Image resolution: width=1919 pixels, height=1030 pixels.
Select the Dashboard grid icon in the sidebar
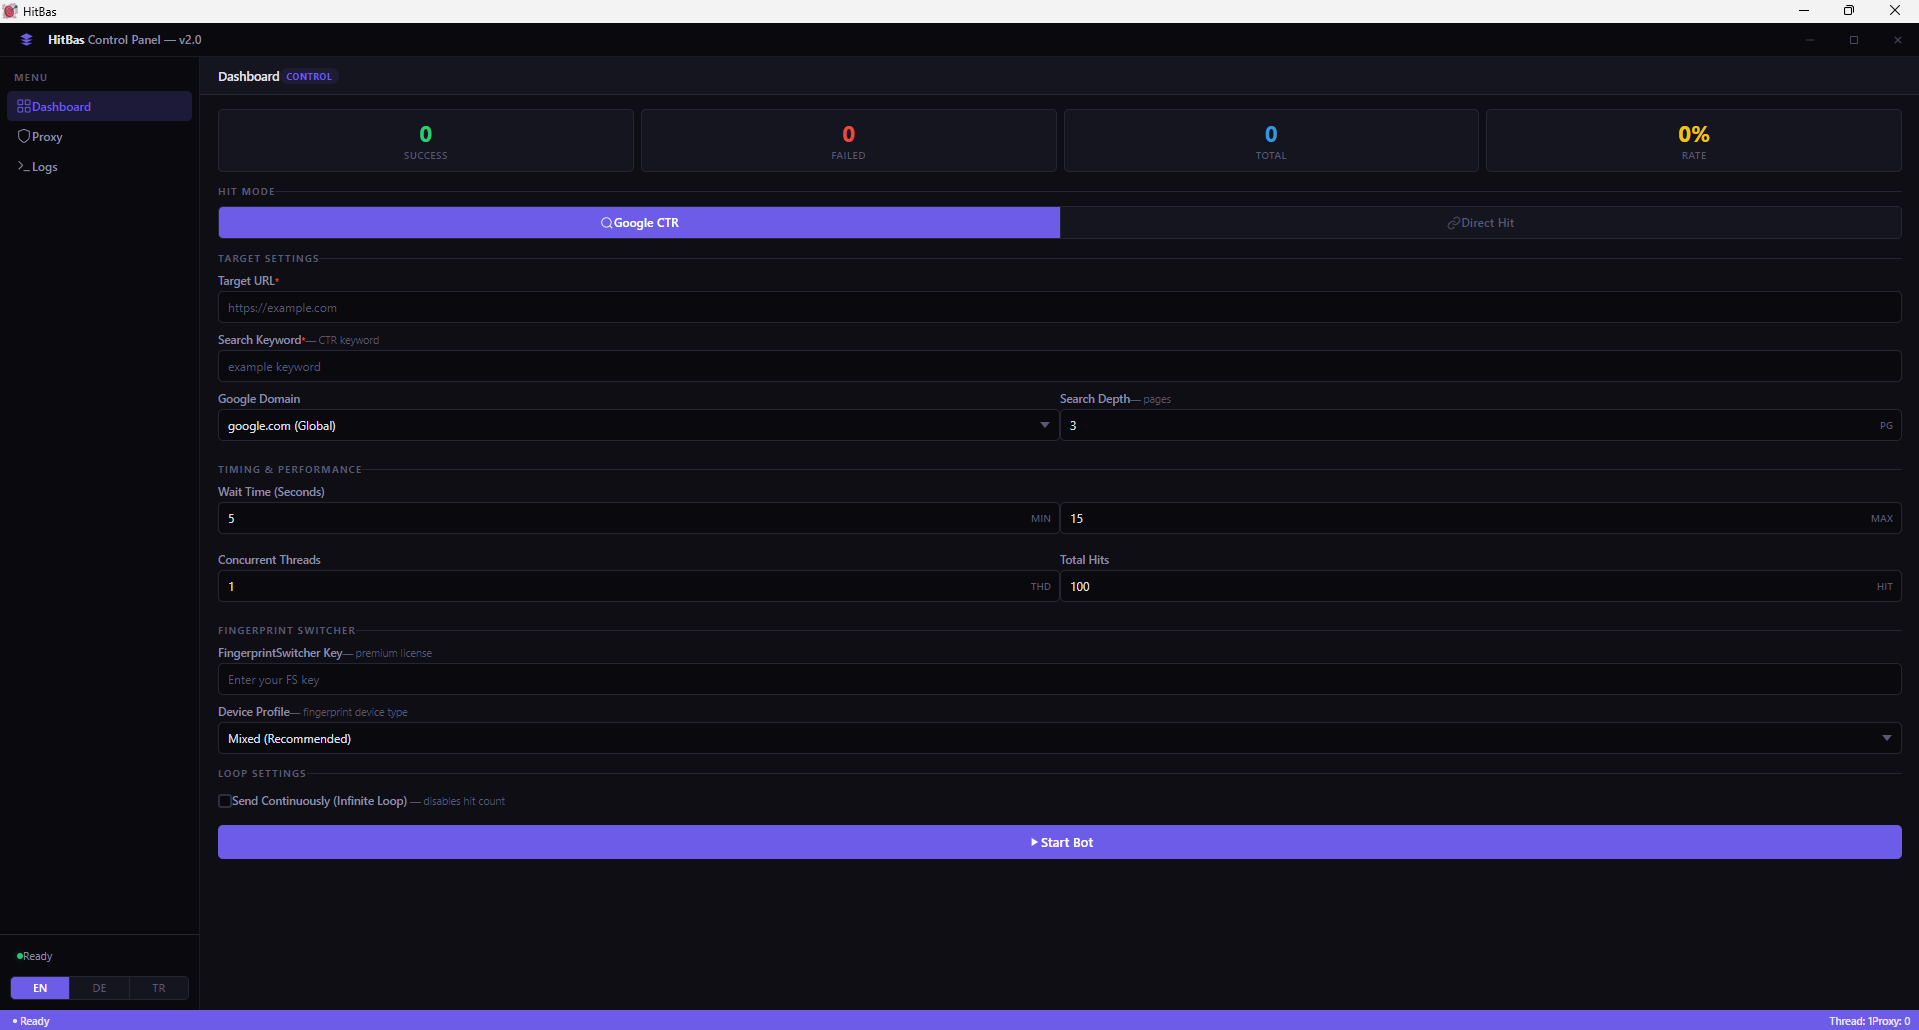[22, 106]
